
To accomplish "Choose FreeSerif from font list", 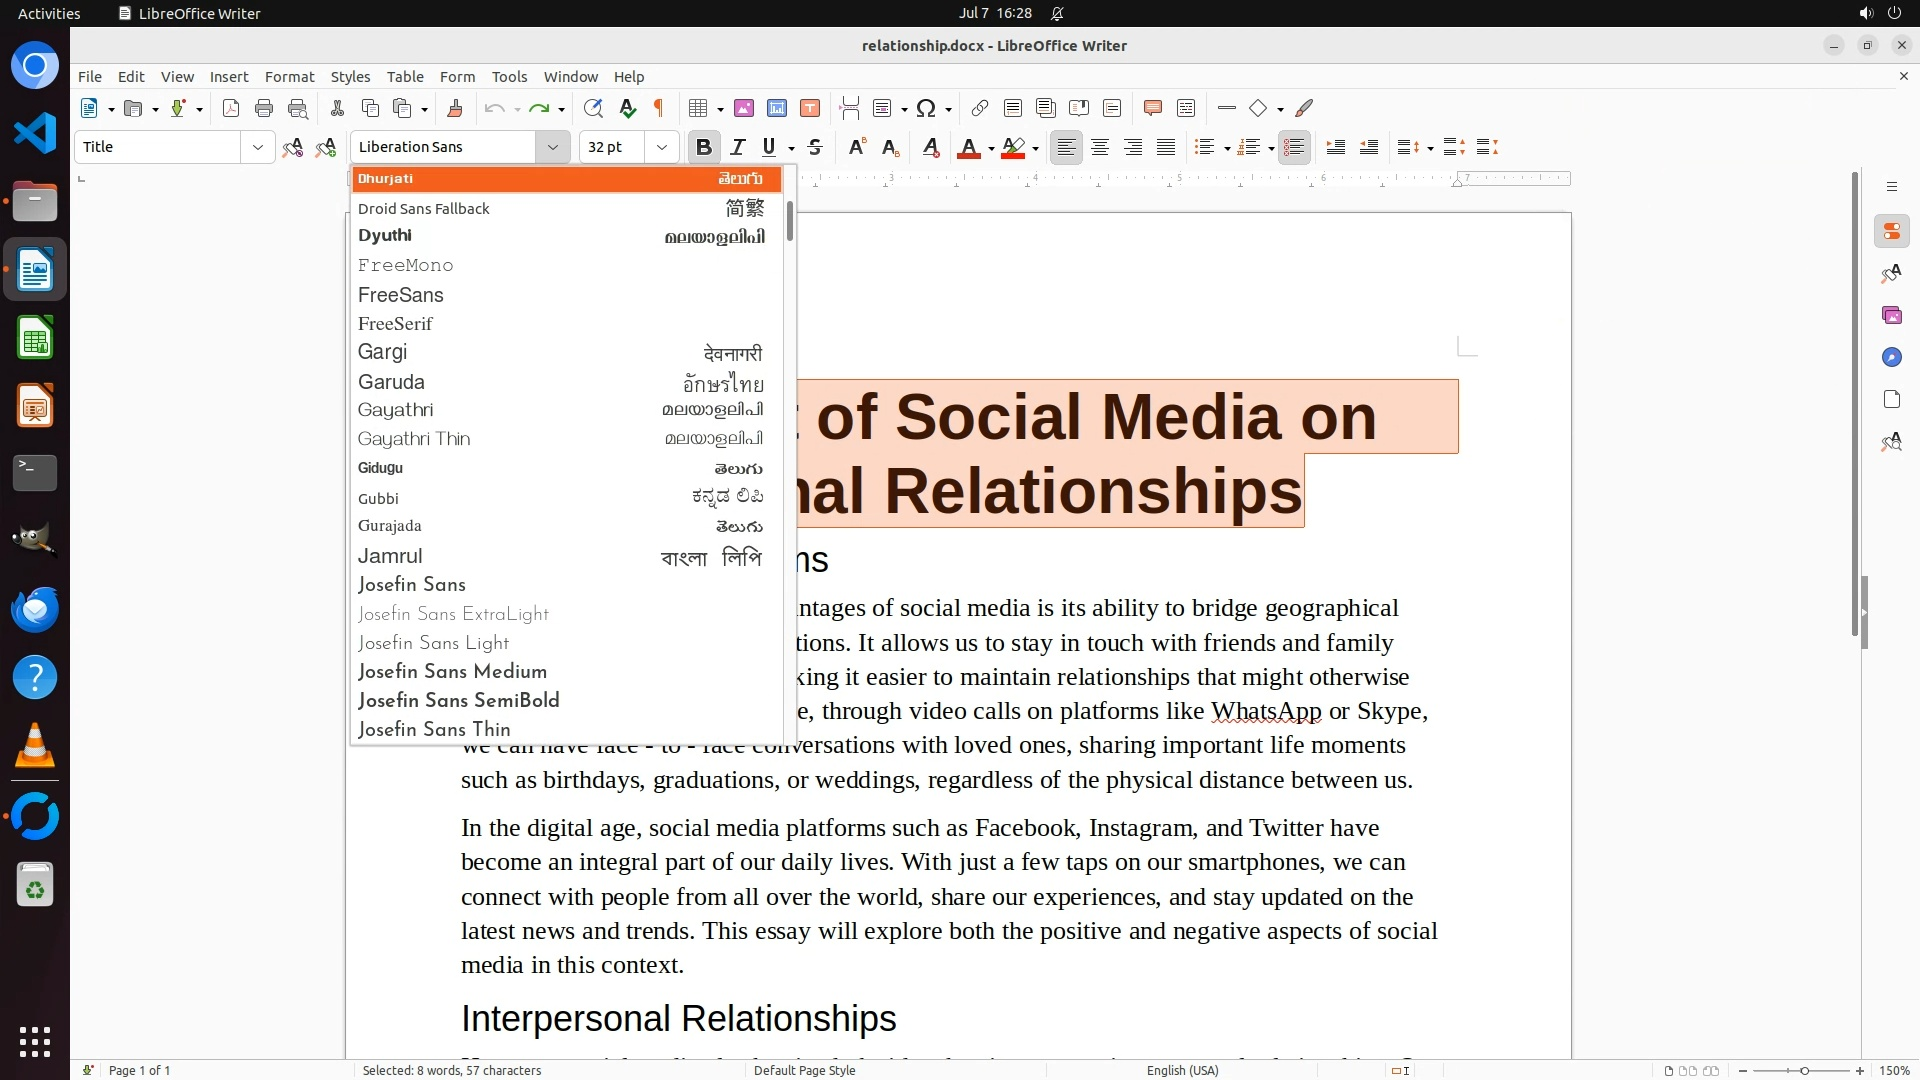I will point(395,324).
